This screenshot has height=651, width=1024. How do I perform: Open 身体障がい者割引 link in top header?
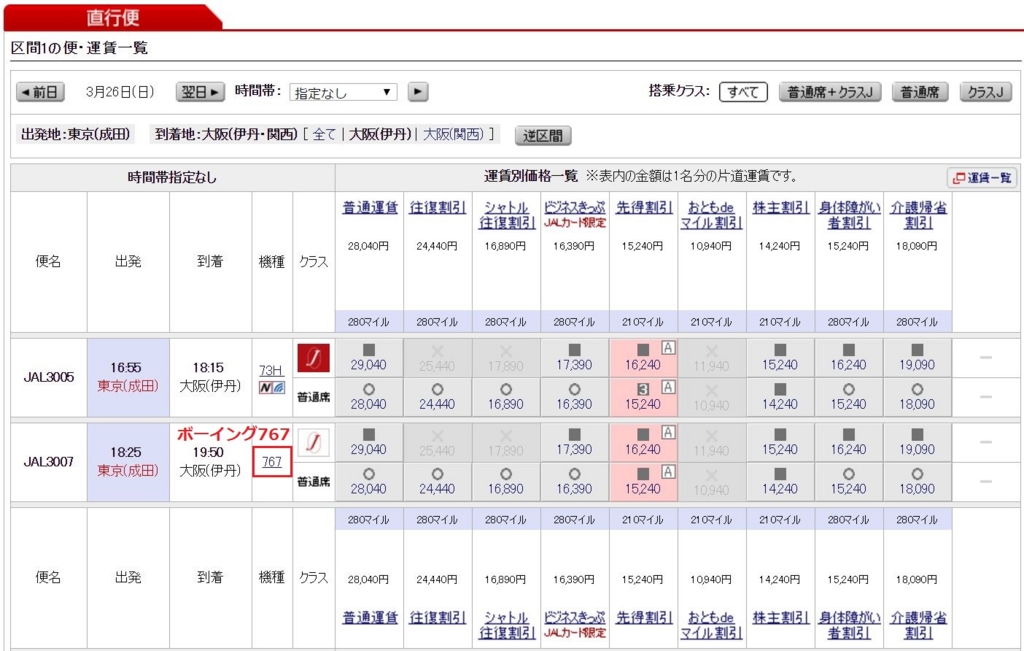tap(850, 215)
